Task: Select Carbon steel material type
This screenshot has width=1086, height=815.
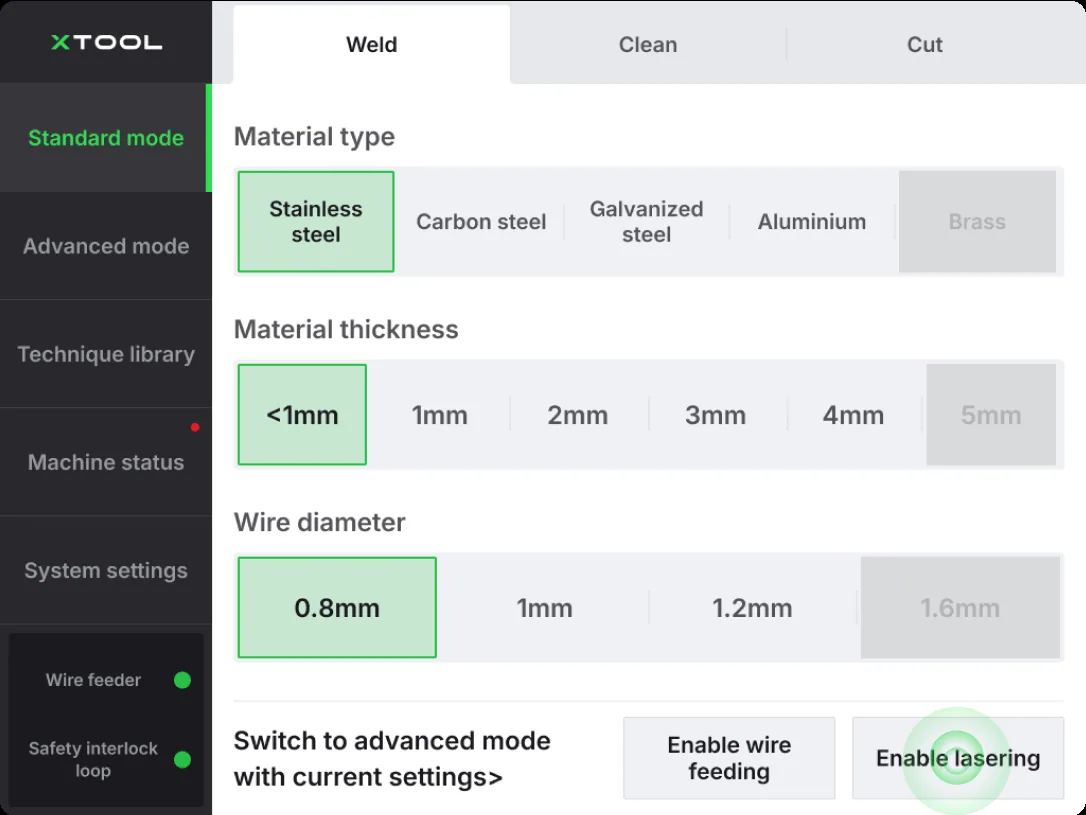Action: pos(481,222)
